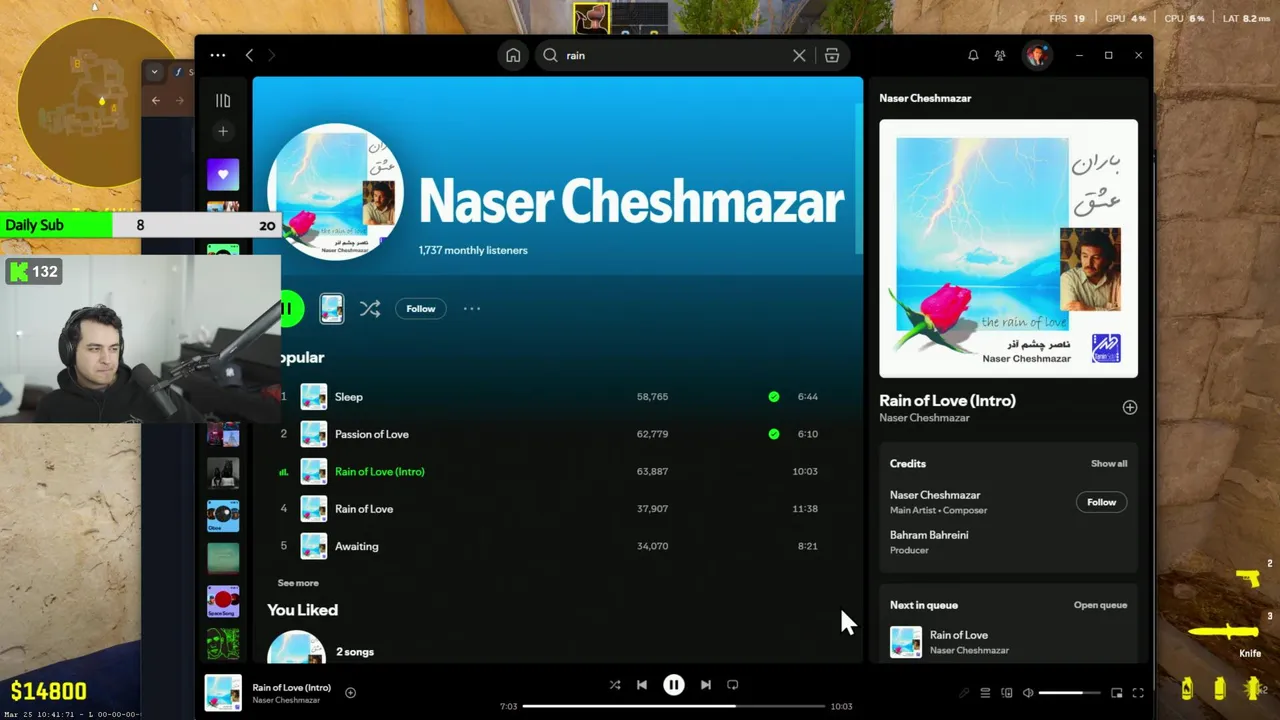Click the small album cover beside the shuffle icon
This screenshot has height=720, width=1280.
click(x=332, y=308)
